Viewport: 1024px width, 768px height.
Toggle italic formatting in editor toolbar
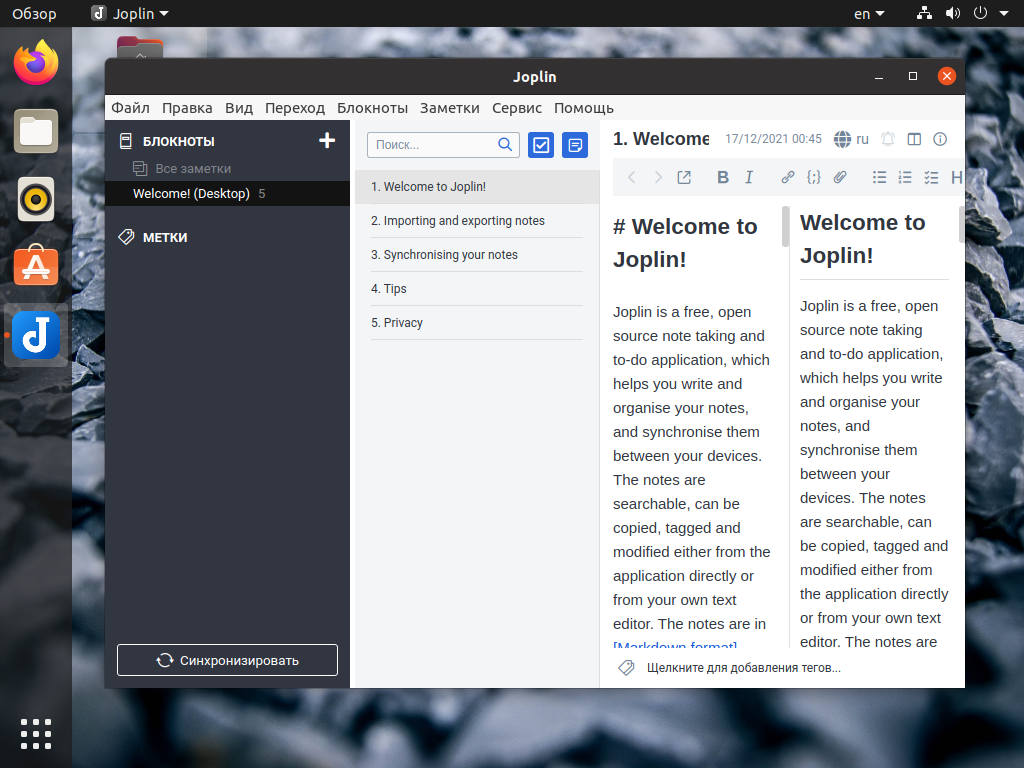(749, 177)
